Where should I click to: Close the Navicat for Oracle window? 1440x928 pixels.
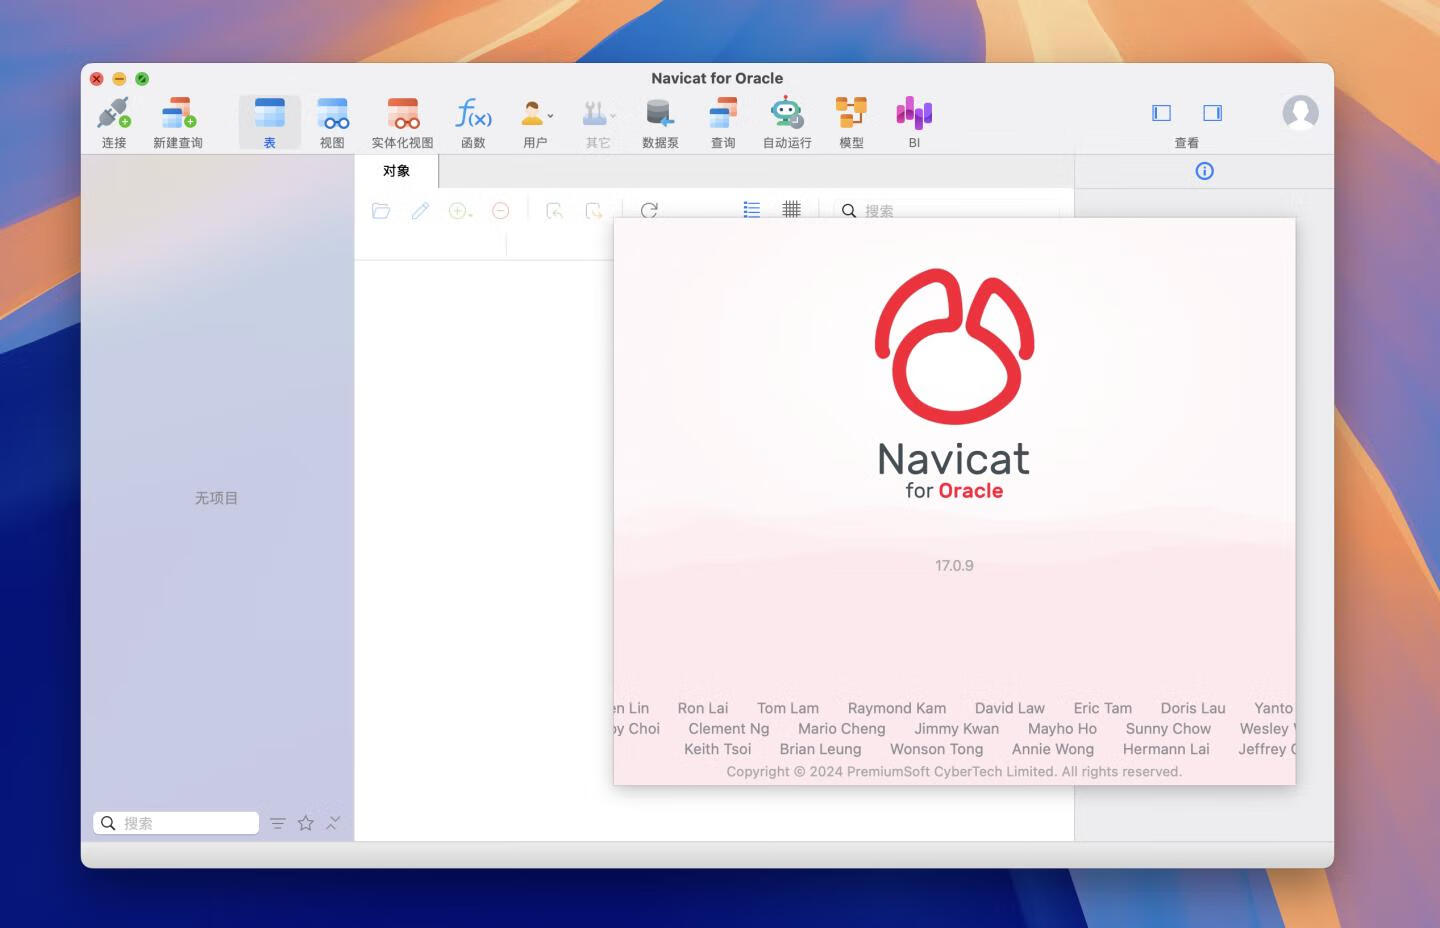click(96, 79)
